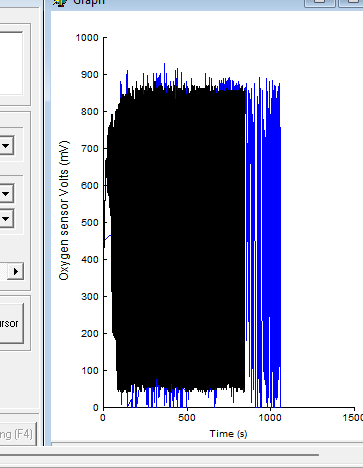Click the right arrow of horizontal scrollbar

tap(16, 271)
